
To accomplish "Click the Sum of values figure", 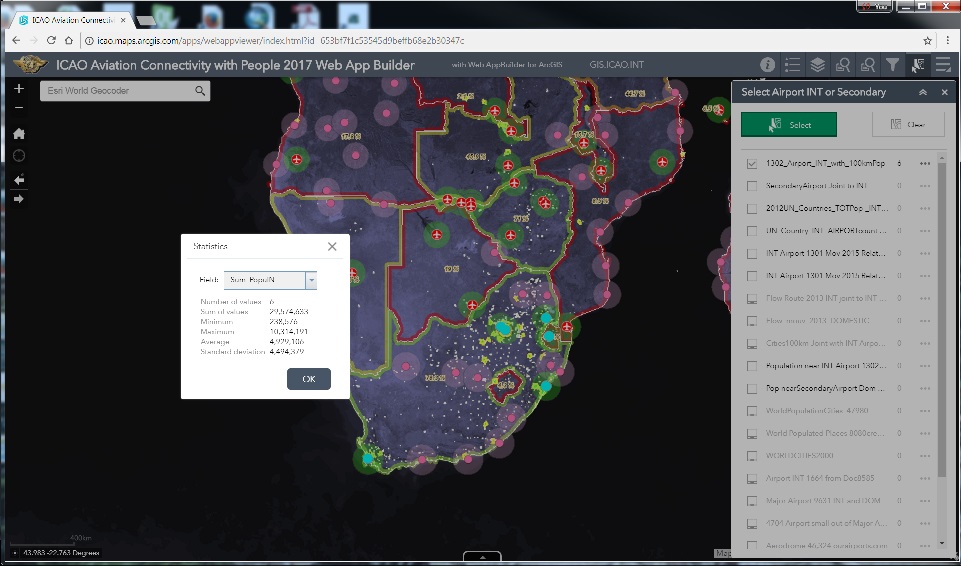I will 289,312.
